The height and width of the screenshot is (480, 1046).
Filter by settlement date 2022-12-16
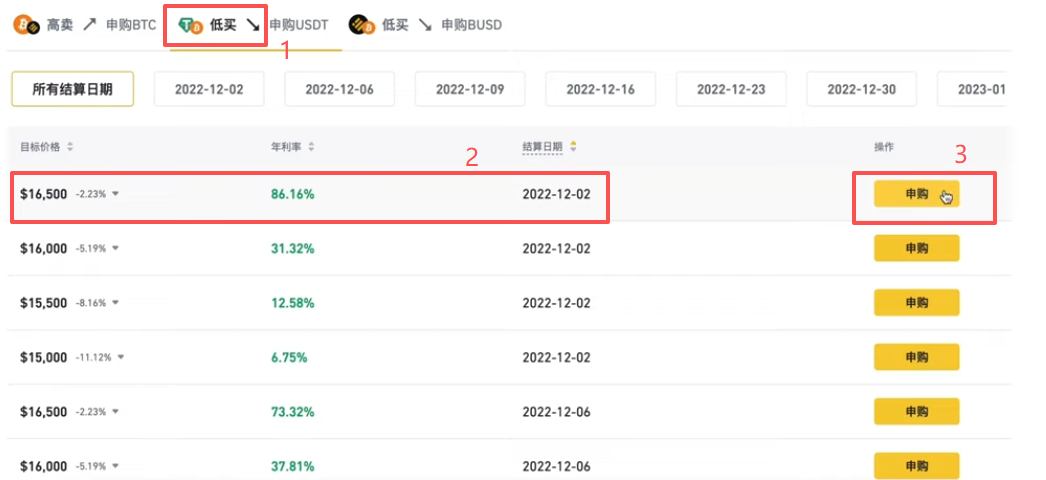[600, 89]
